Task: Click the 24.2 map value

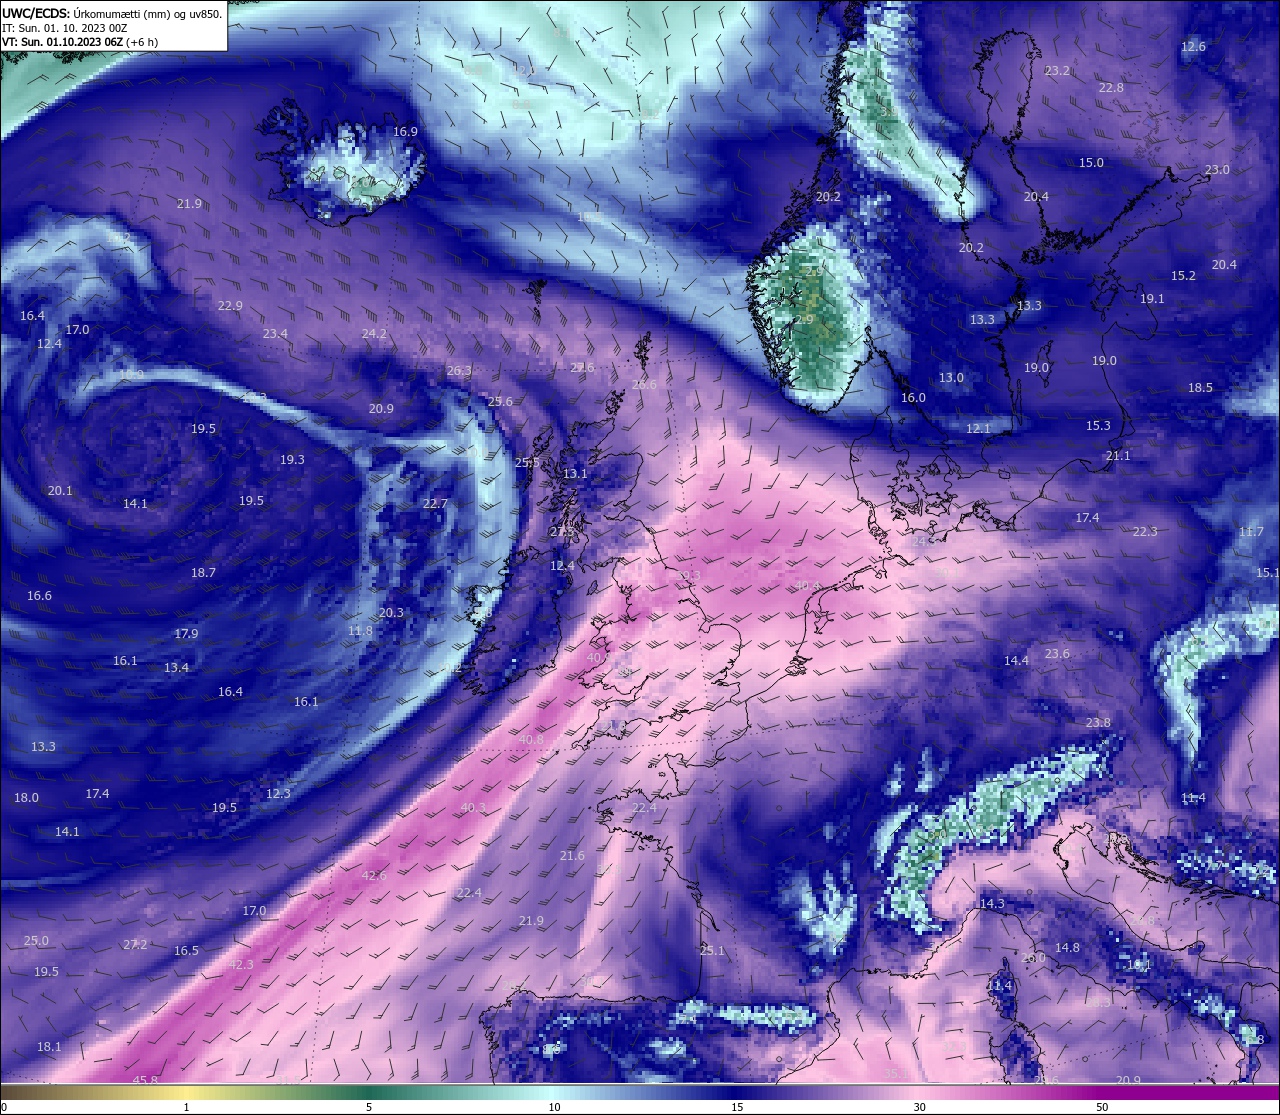Action: click(x=374, y=334)
